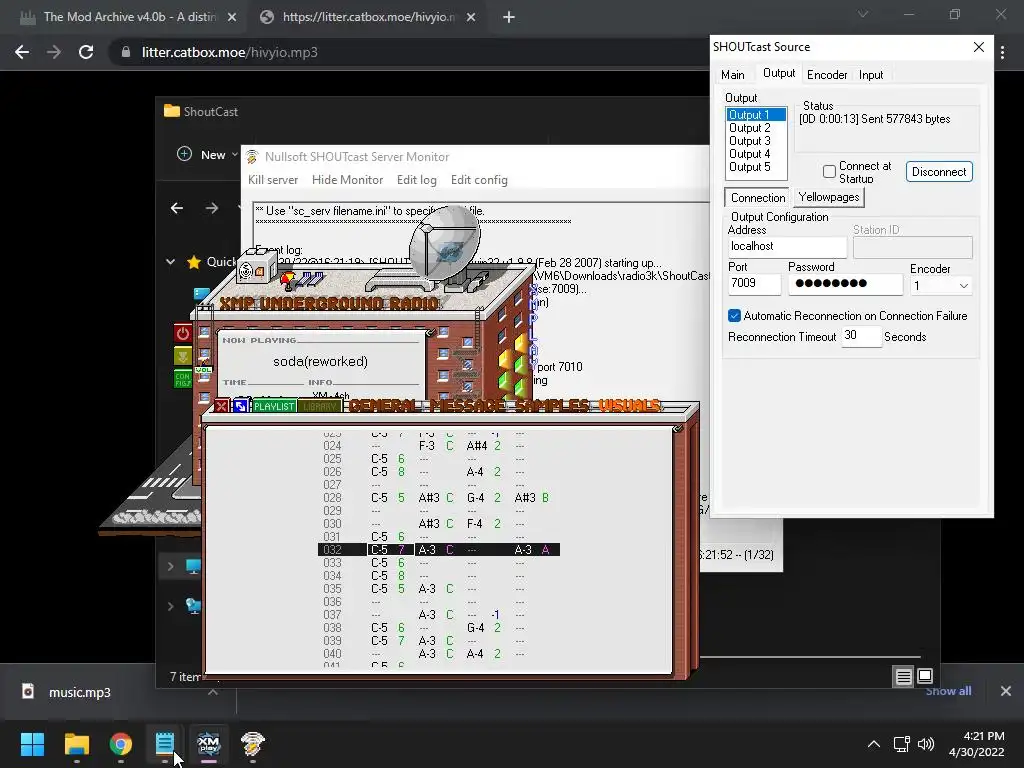Close the Chrome downloads bar

click(x=1006, y=691)
